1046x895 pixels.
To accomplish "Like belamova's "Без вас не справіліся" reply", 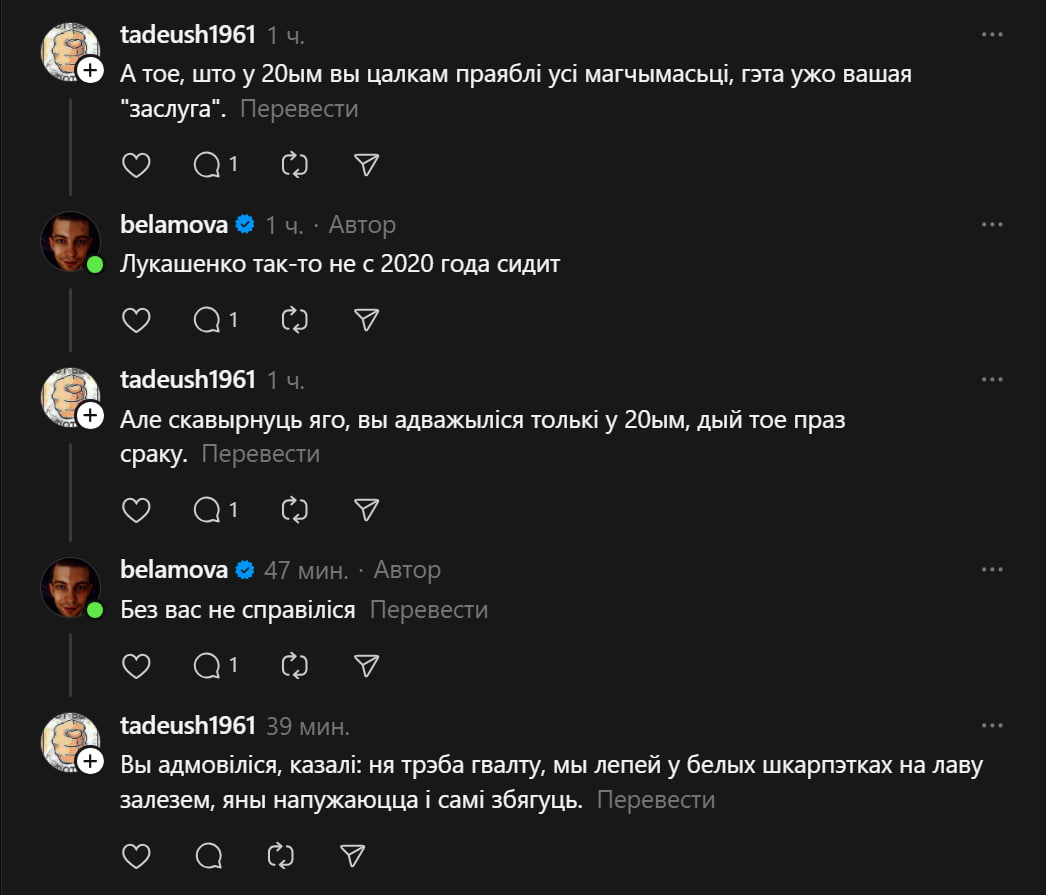I will click(x=136, y=665).
